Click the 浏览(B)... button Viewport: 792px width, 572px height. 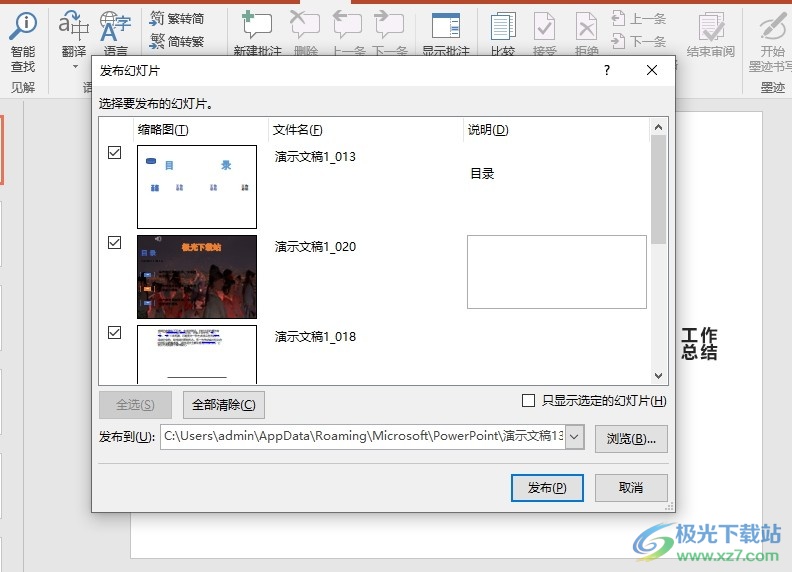tap(631, 439)
